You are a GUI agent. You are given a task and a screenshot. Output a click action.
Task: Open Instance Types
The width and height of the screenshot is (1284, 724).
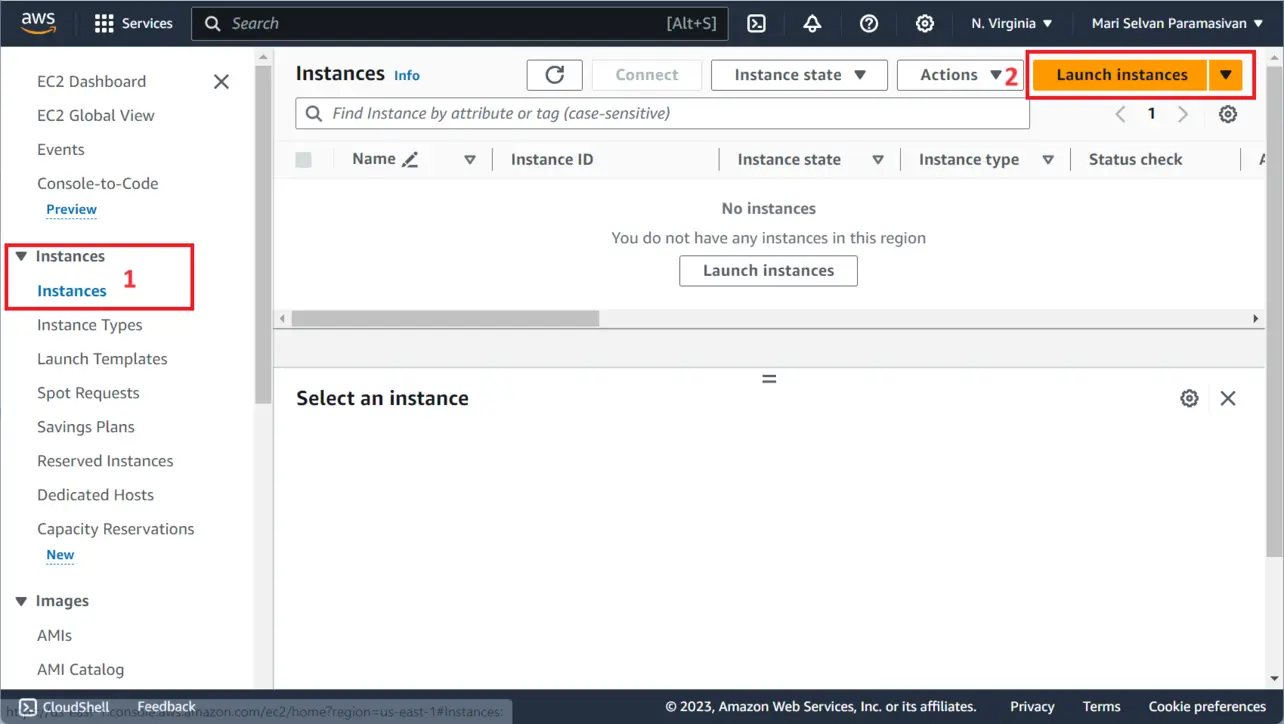pos(90,325)
